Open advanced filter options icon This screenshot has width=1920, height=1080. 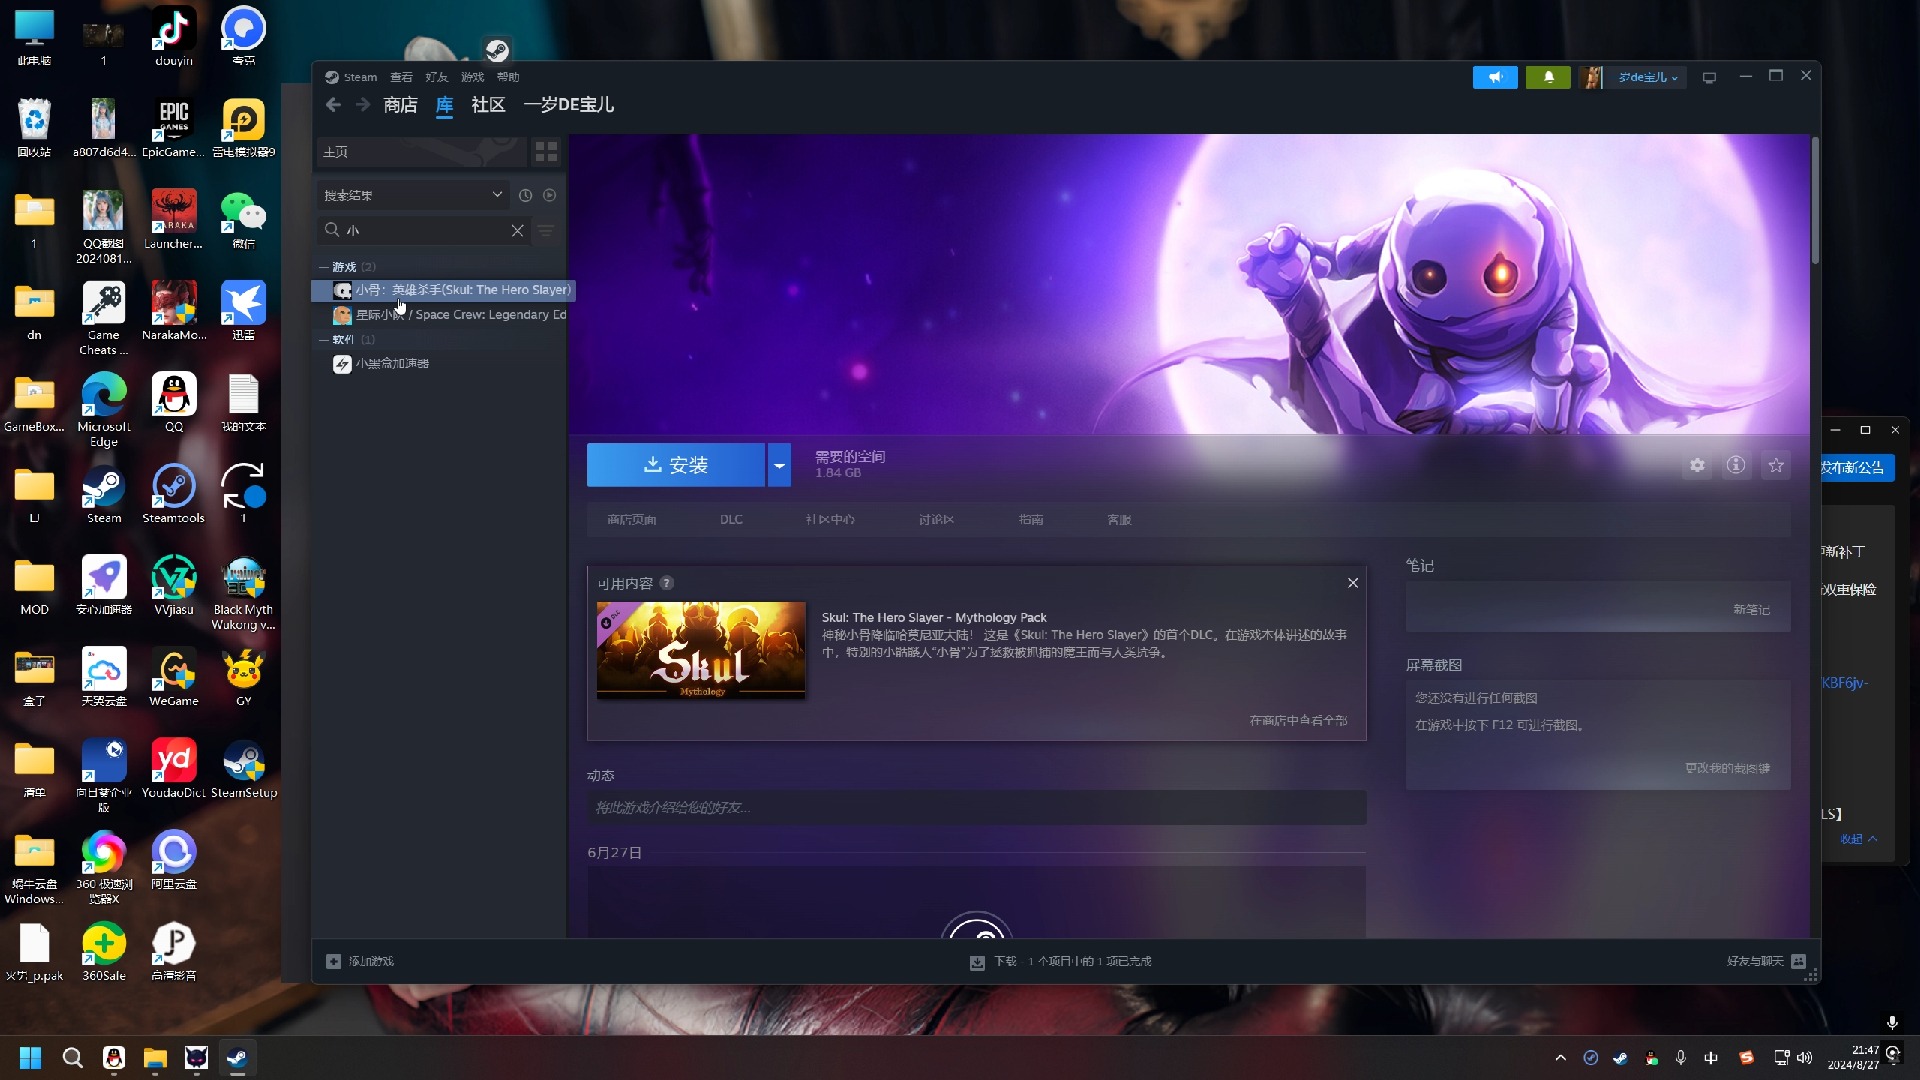[545, 230]
